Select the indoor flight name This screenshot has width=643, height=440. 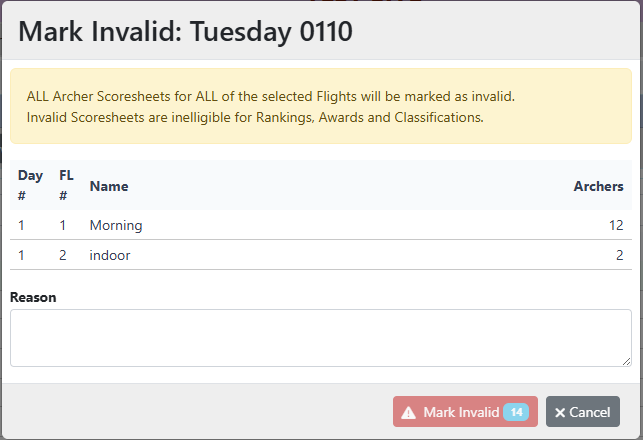coord(110,255)
